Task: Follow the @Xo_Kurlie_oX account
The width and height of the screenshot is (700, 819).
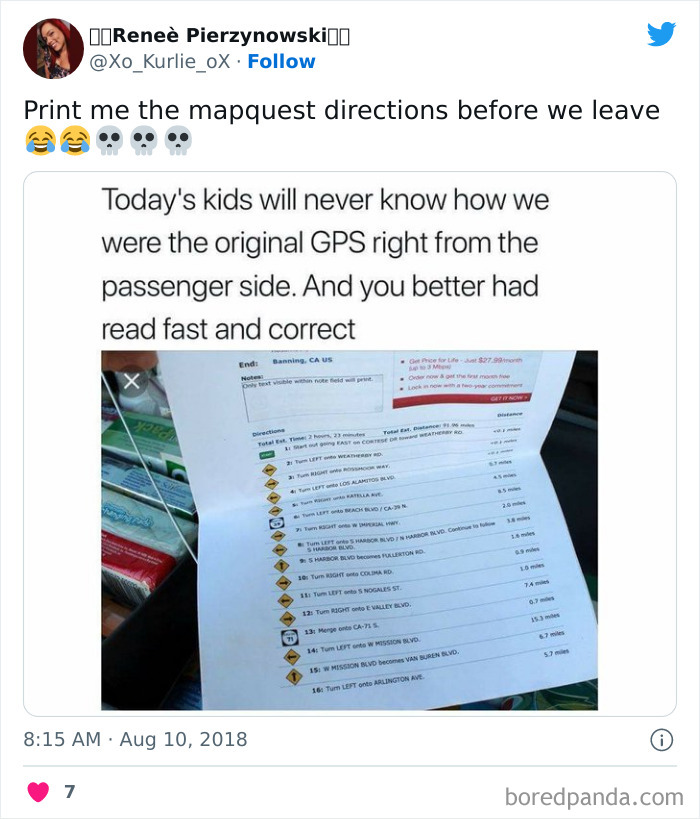Action: 281,61
